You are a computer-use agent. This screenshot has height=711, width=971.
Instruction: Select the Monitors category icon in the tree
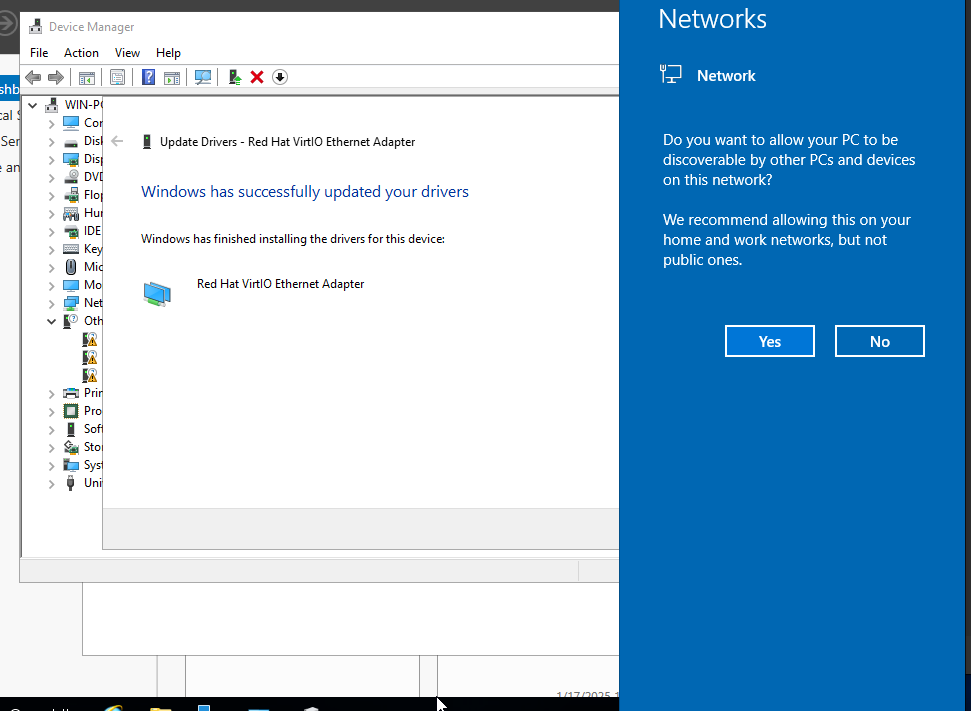coord(71,285)
